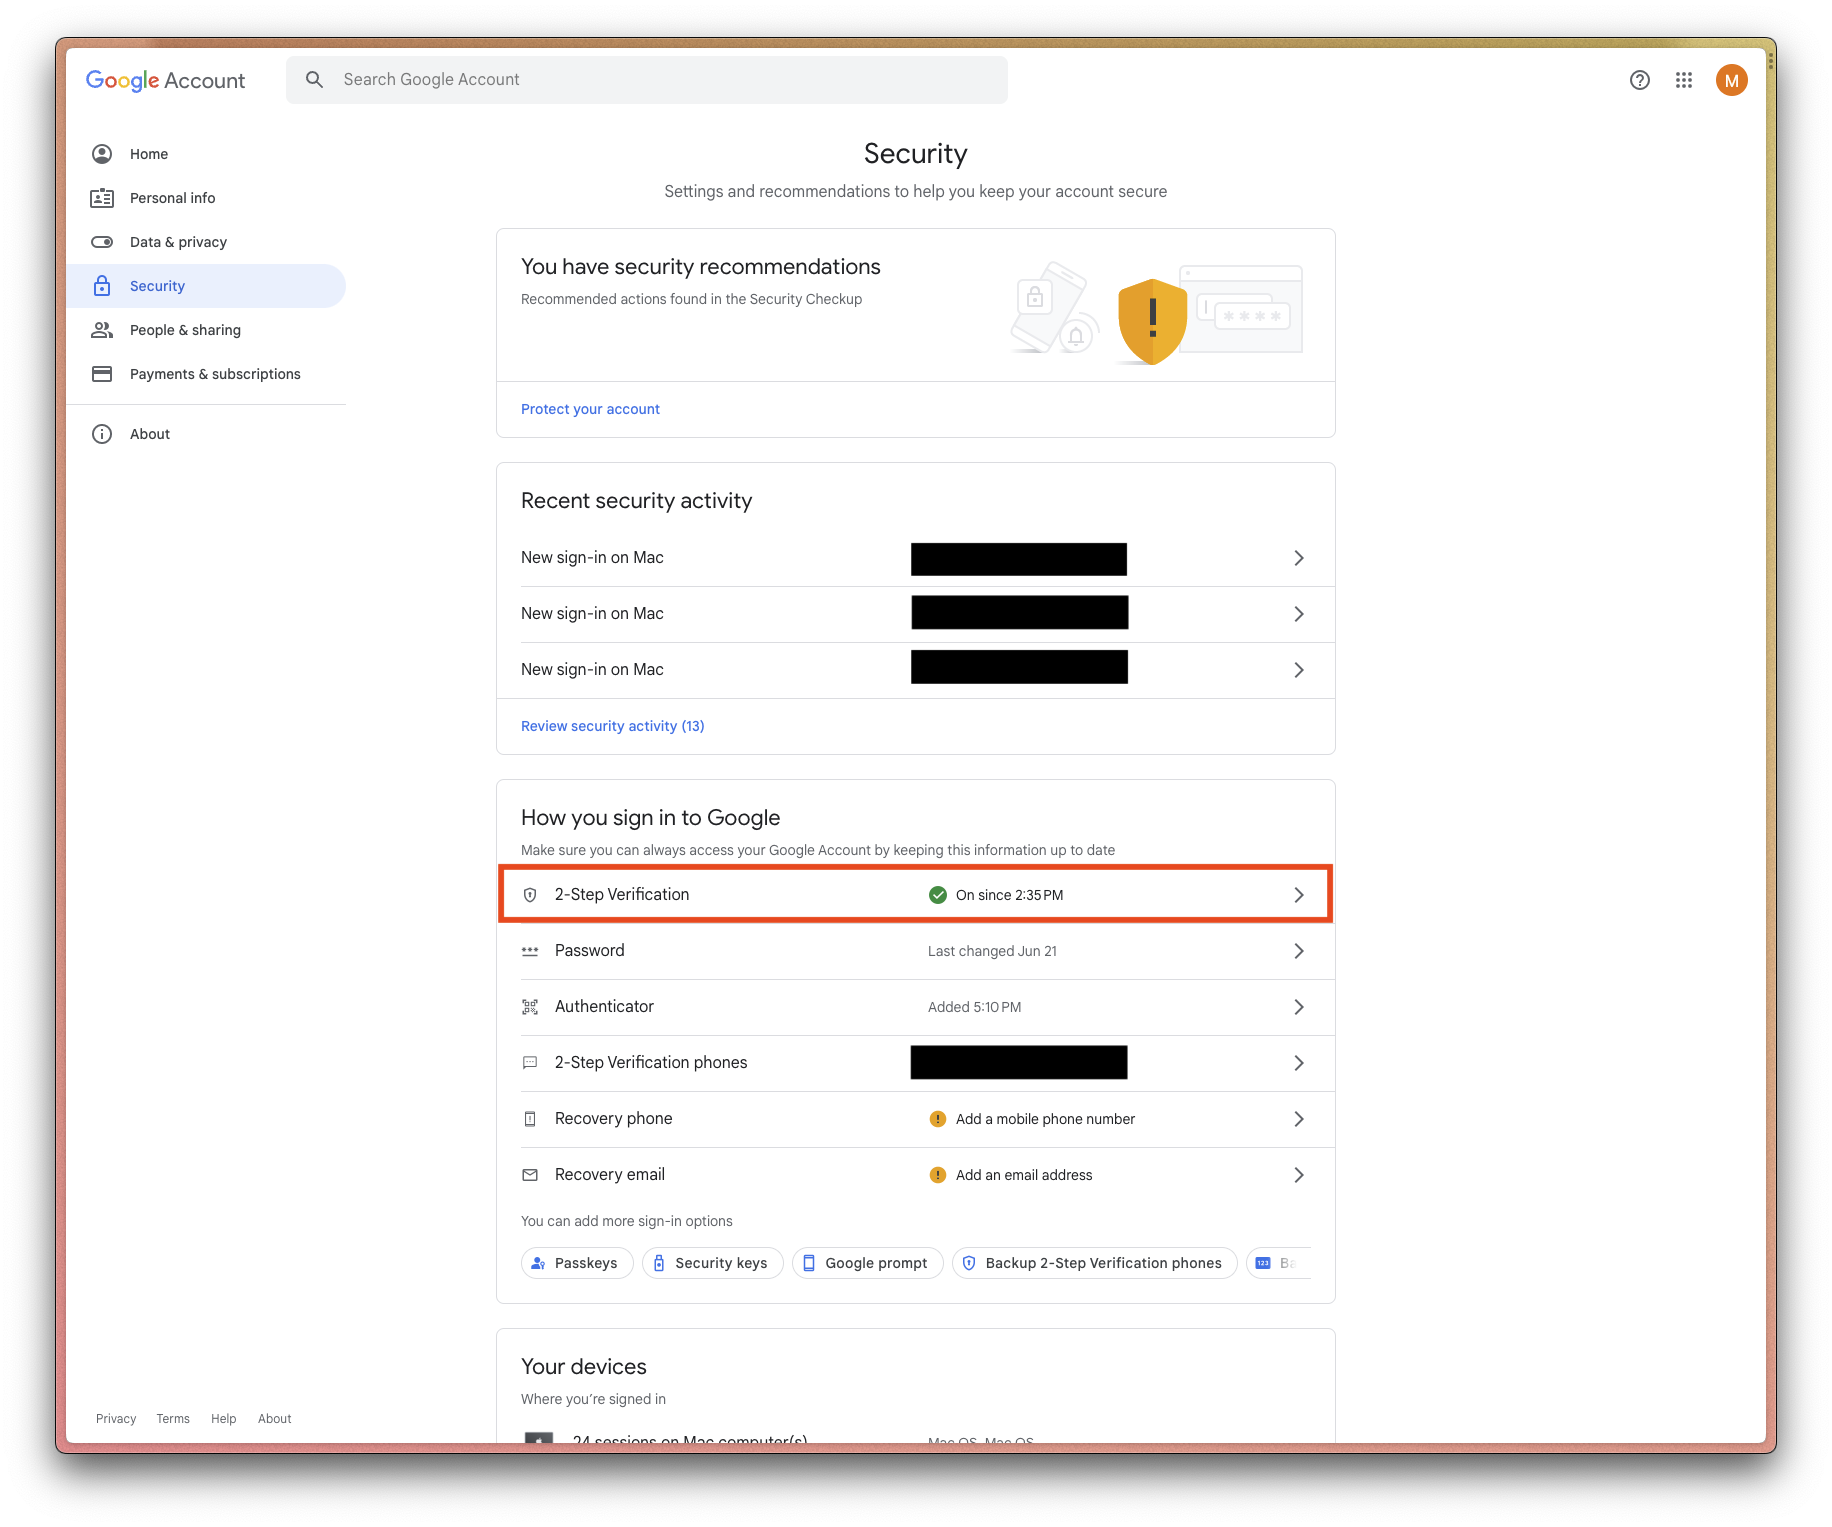Screen dimensions: 1832x1527
Task: Click the People & sharing icon
Action: 102,330
